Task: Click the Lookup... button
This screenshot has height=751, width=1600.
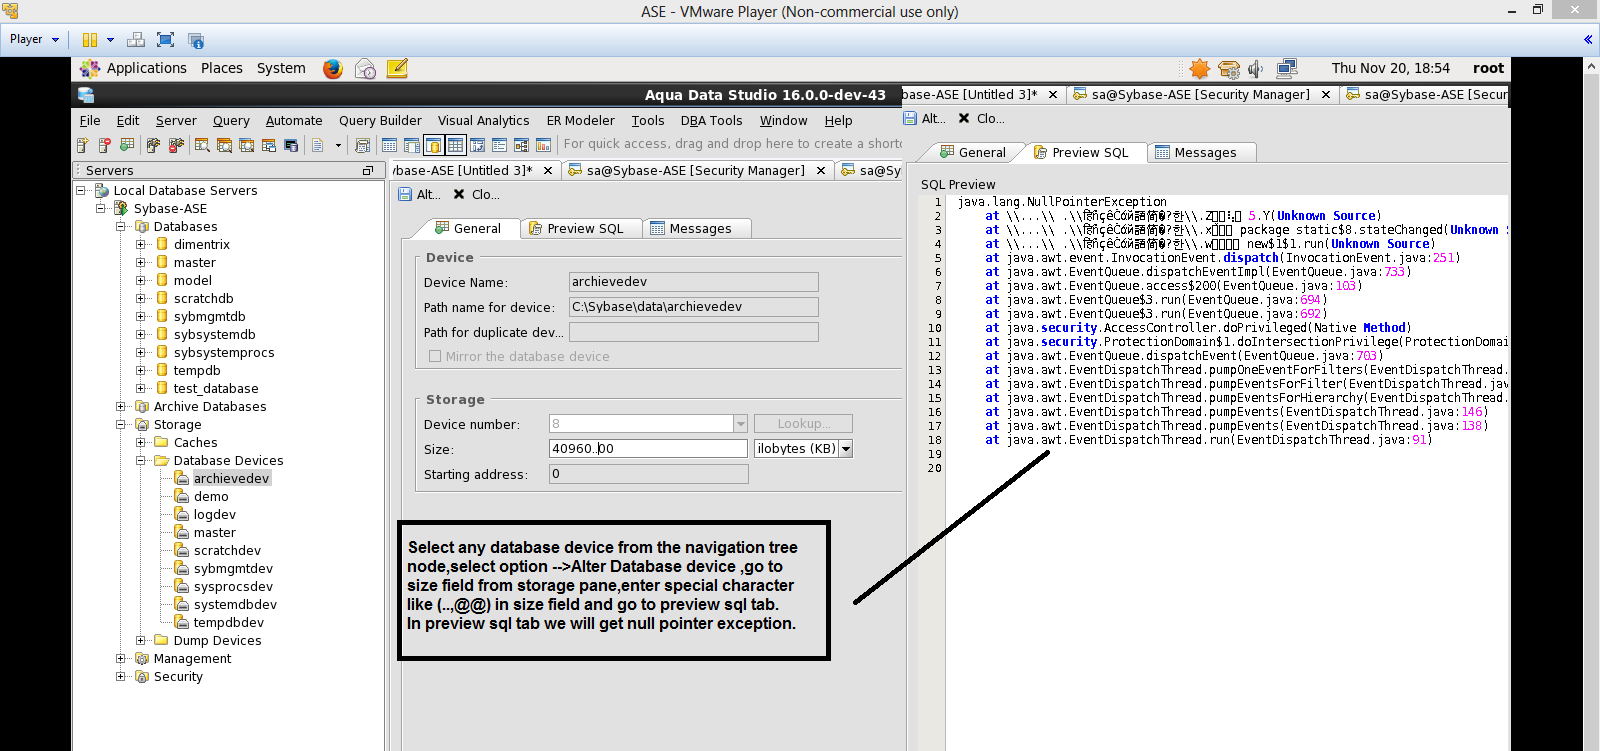Action: 803,424
